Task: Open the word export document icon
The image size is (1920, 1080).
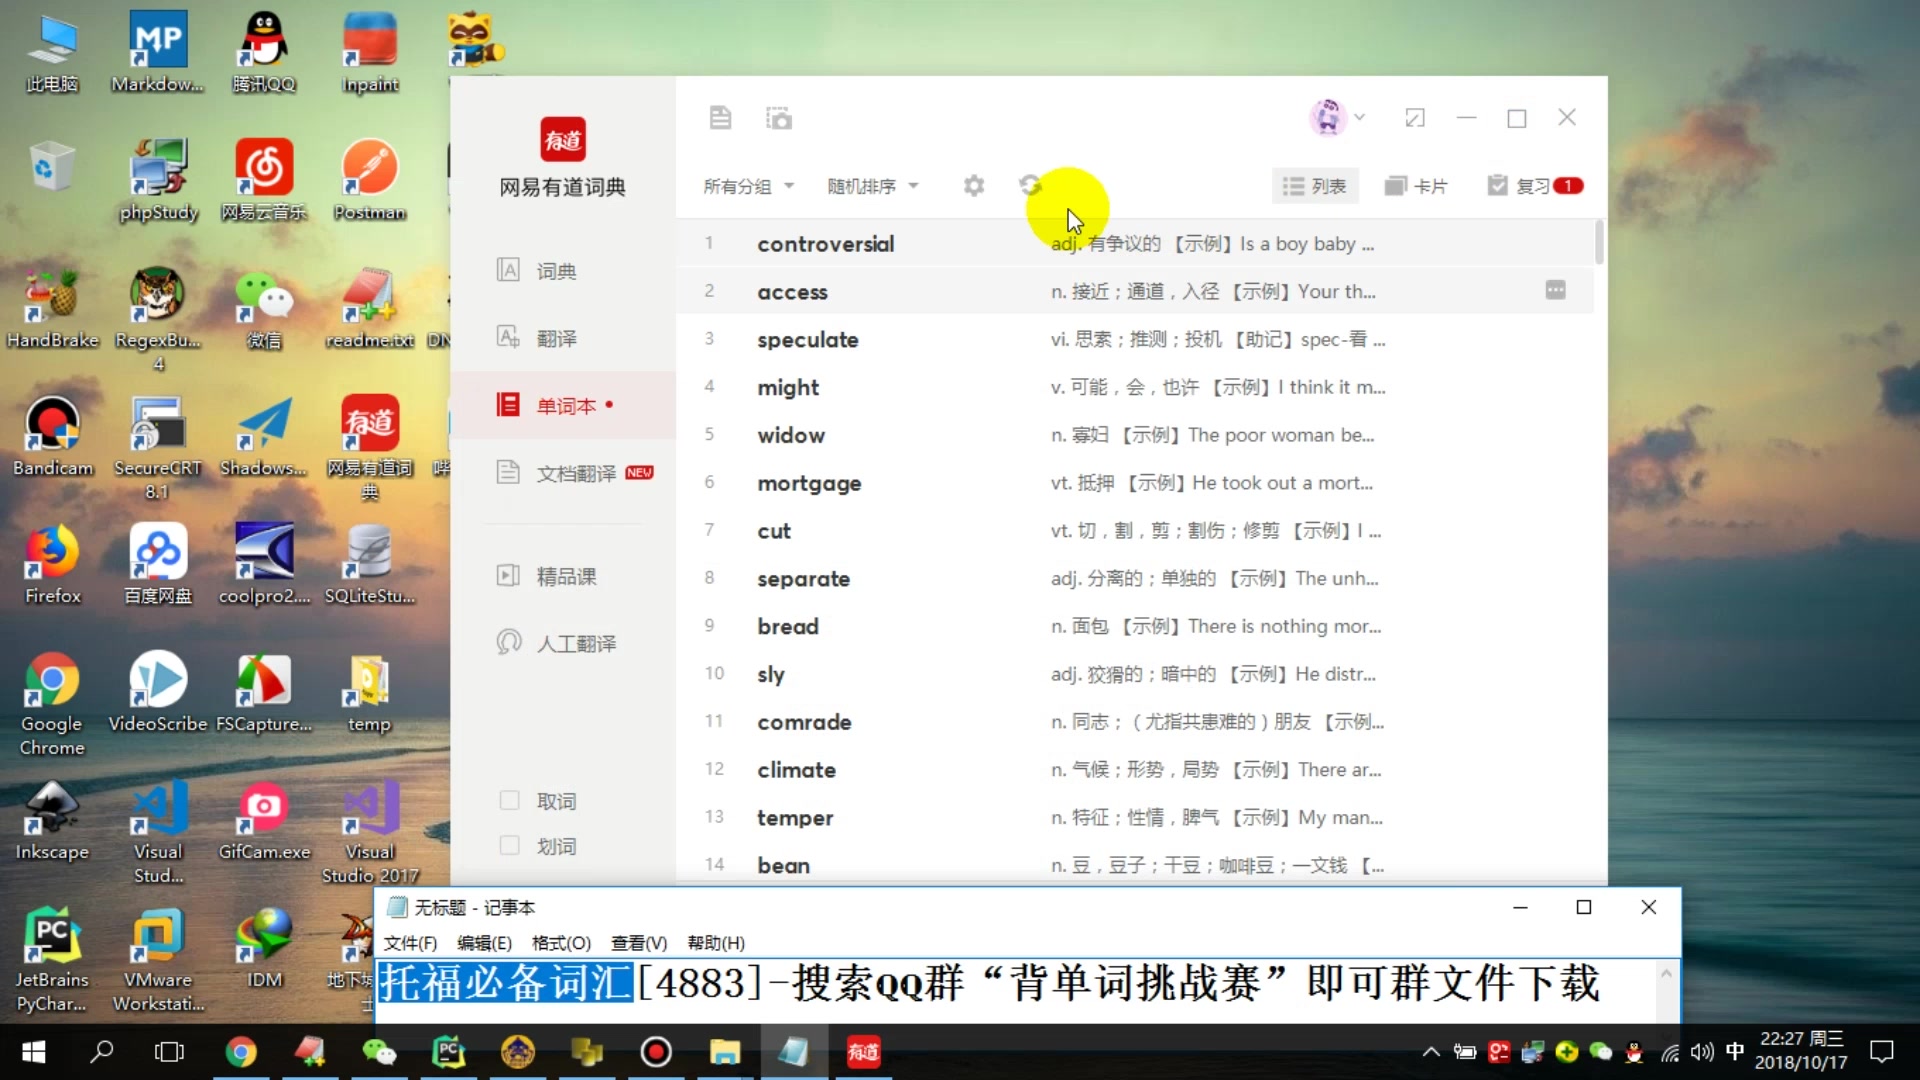Action: (x=720, y=117)
